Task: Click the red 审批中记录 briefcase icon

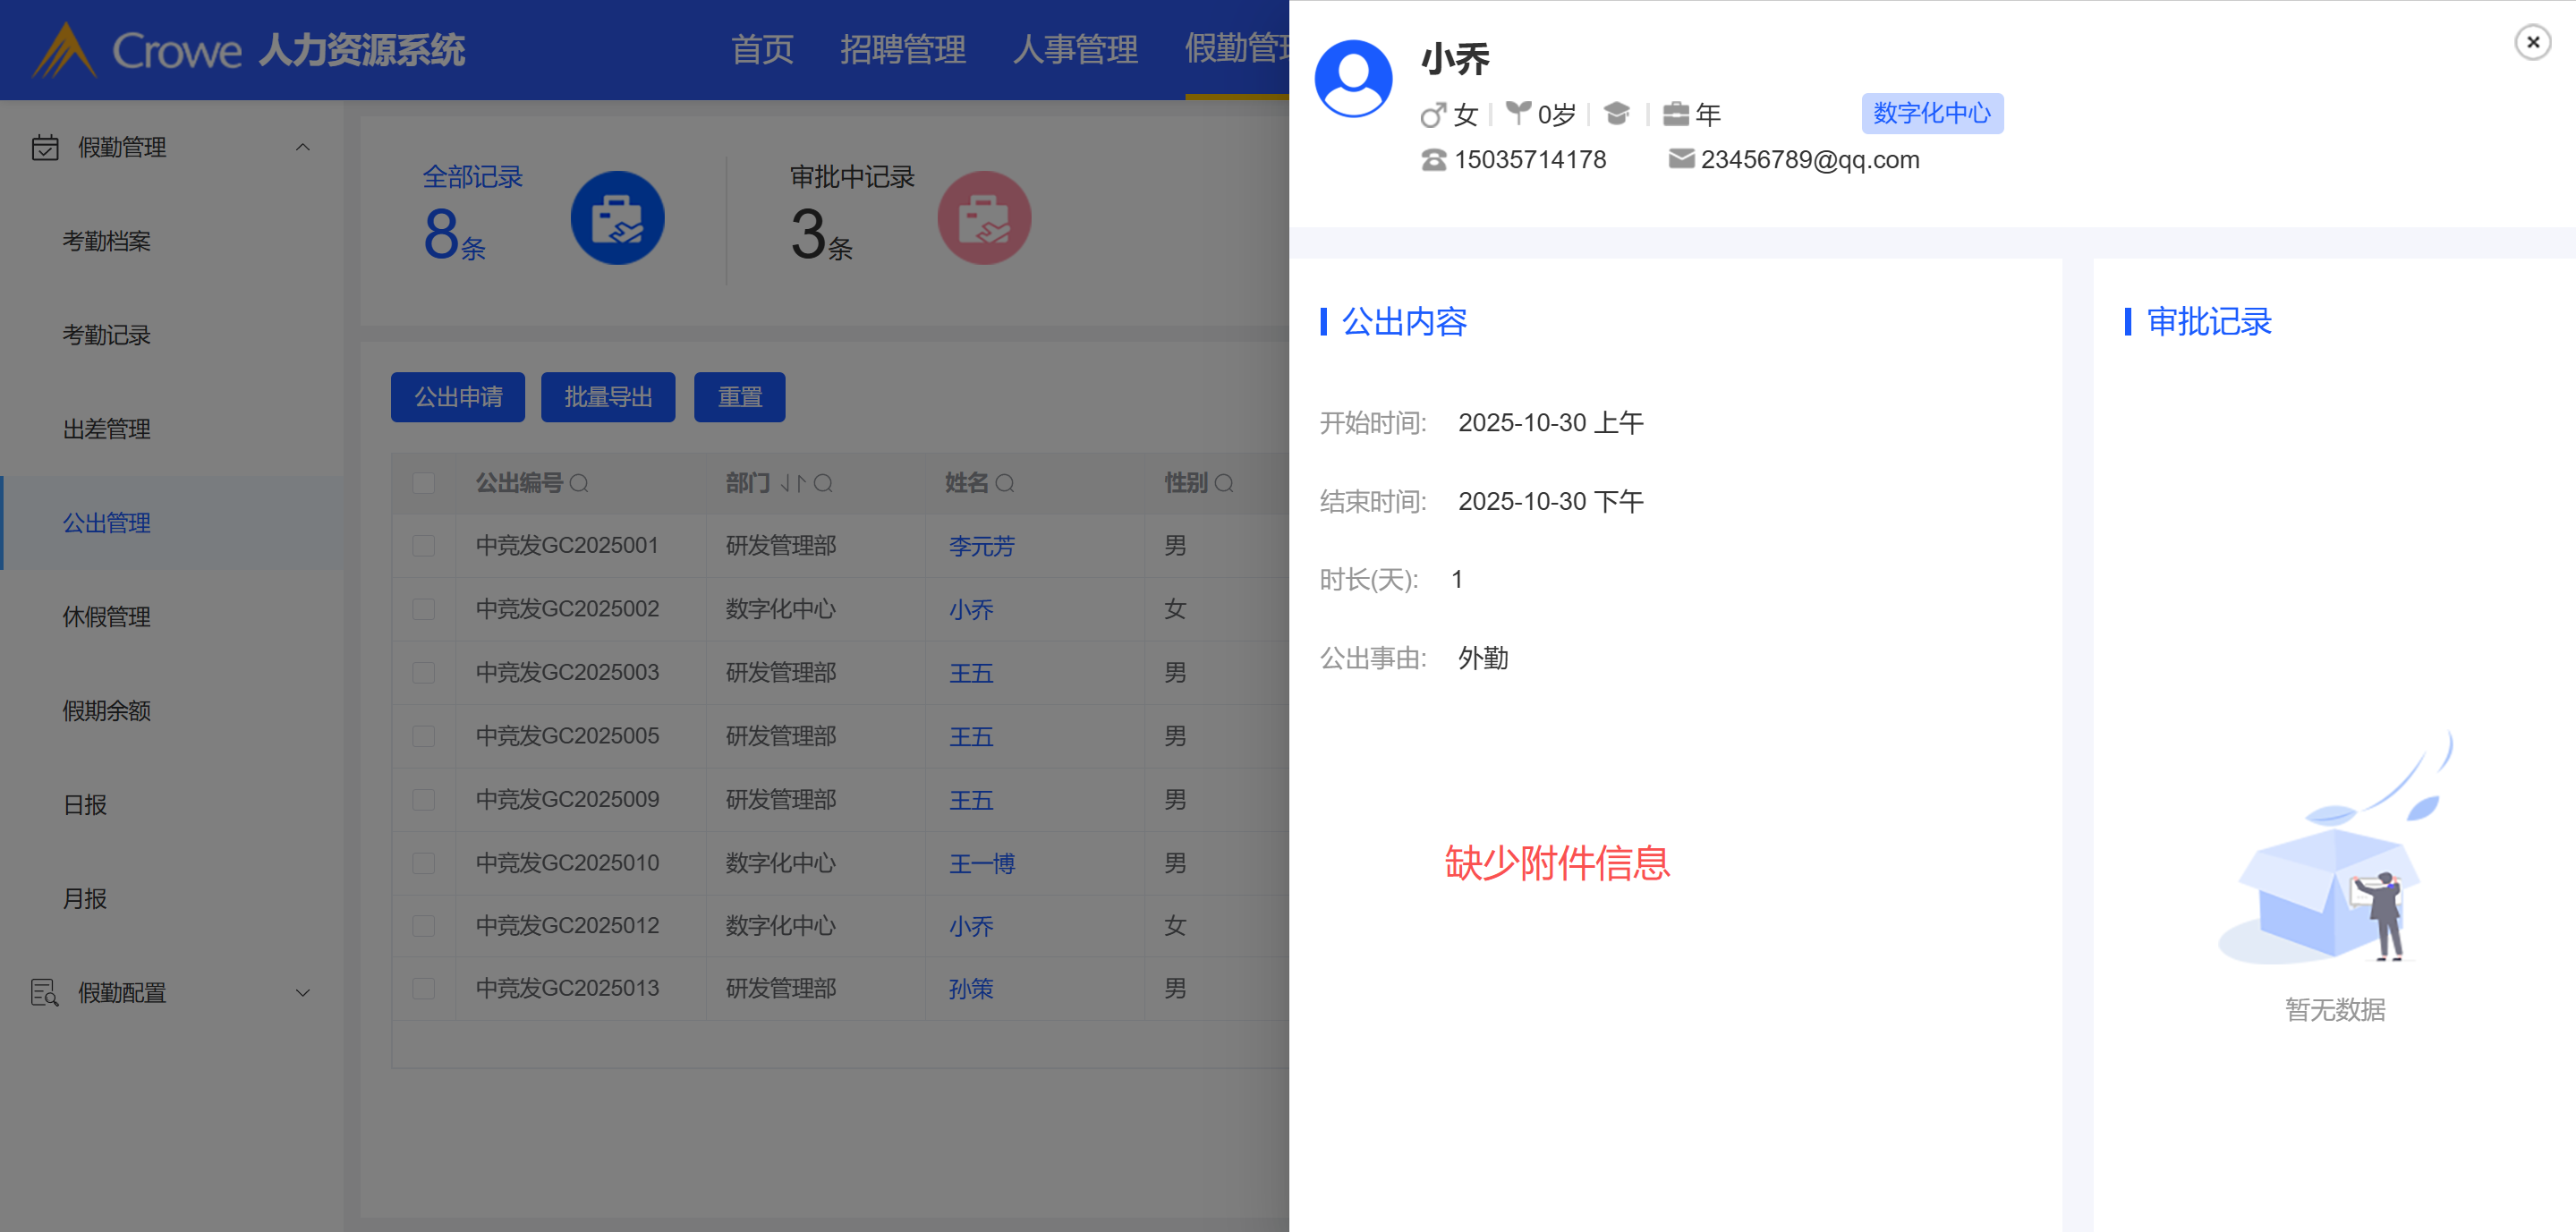Action: click(983, 218)
